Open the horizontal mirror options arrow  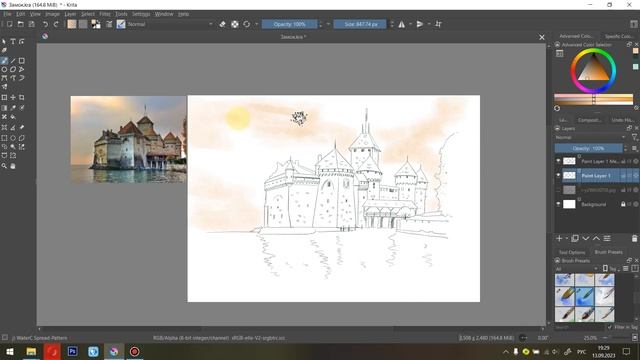[x=411, y=24]
